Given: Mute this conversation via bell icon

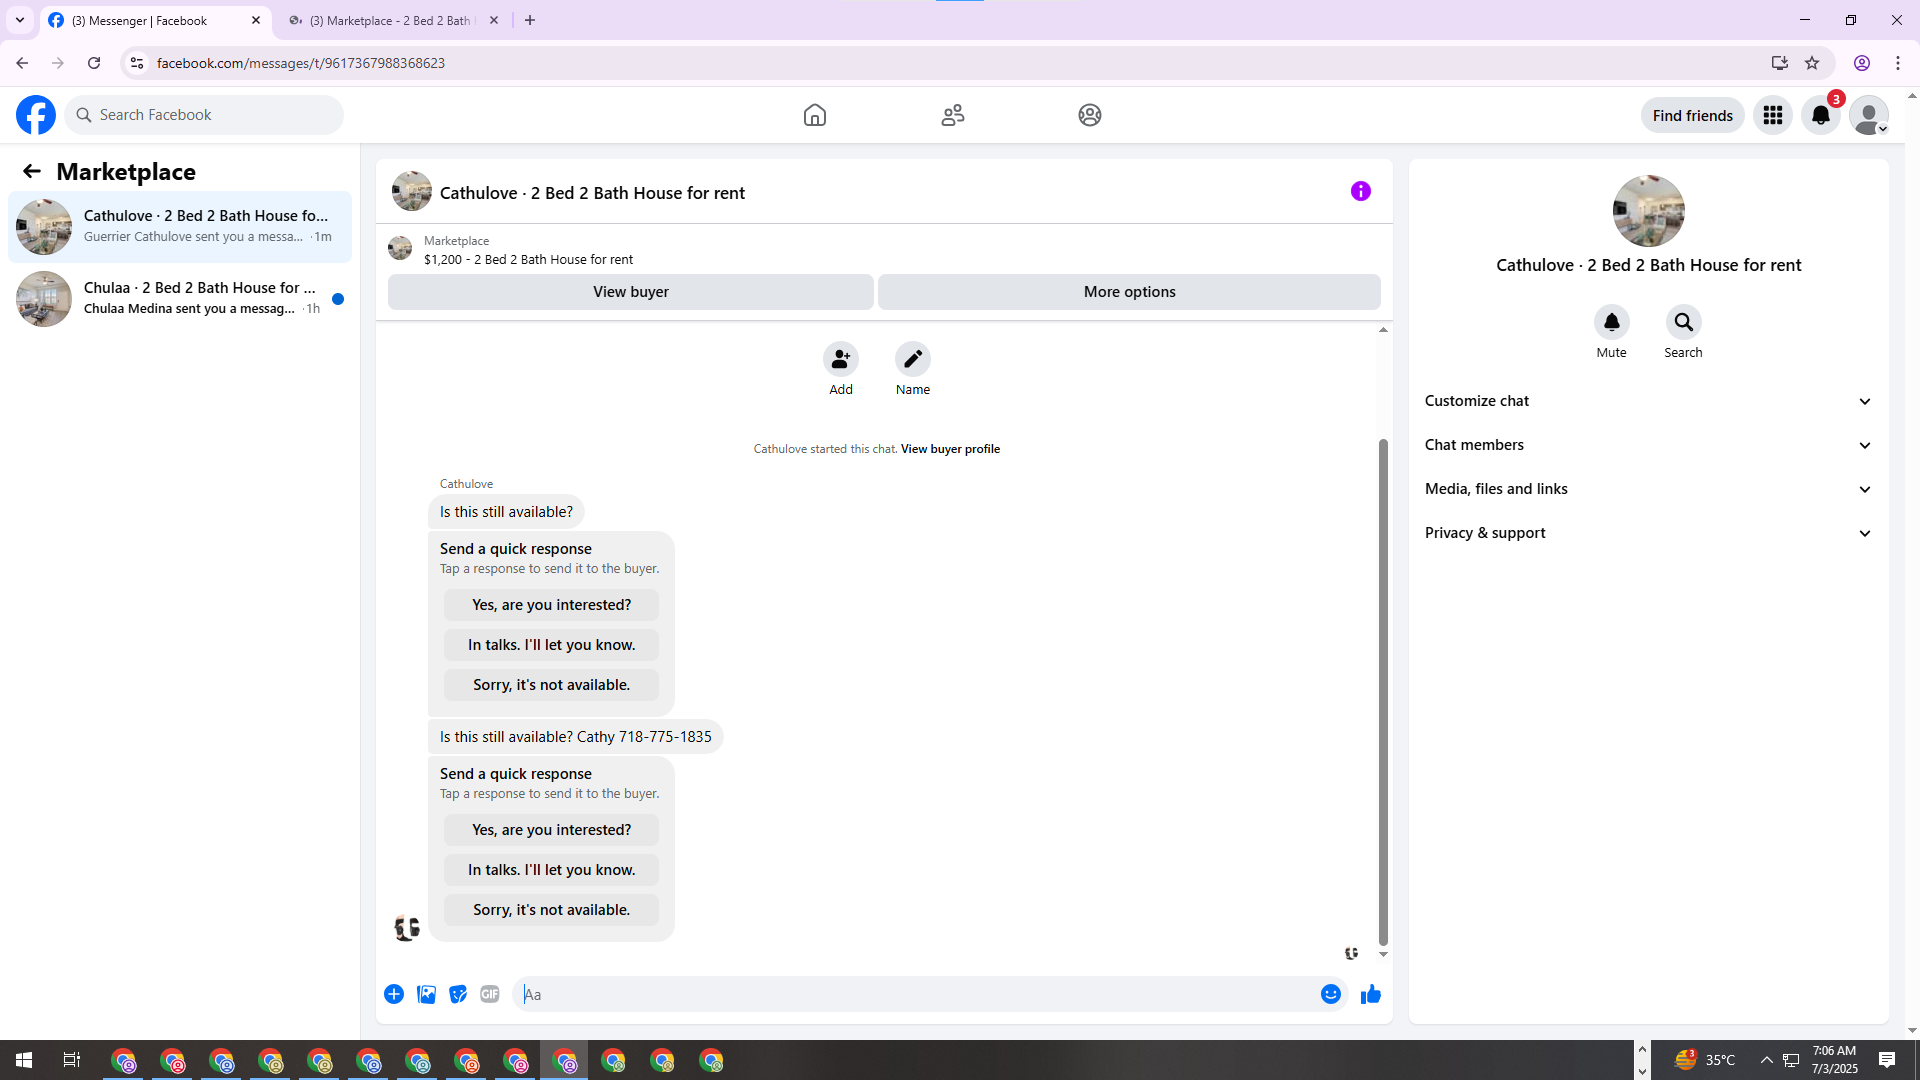Looking at the screenshot, I should pos(1611,322).
